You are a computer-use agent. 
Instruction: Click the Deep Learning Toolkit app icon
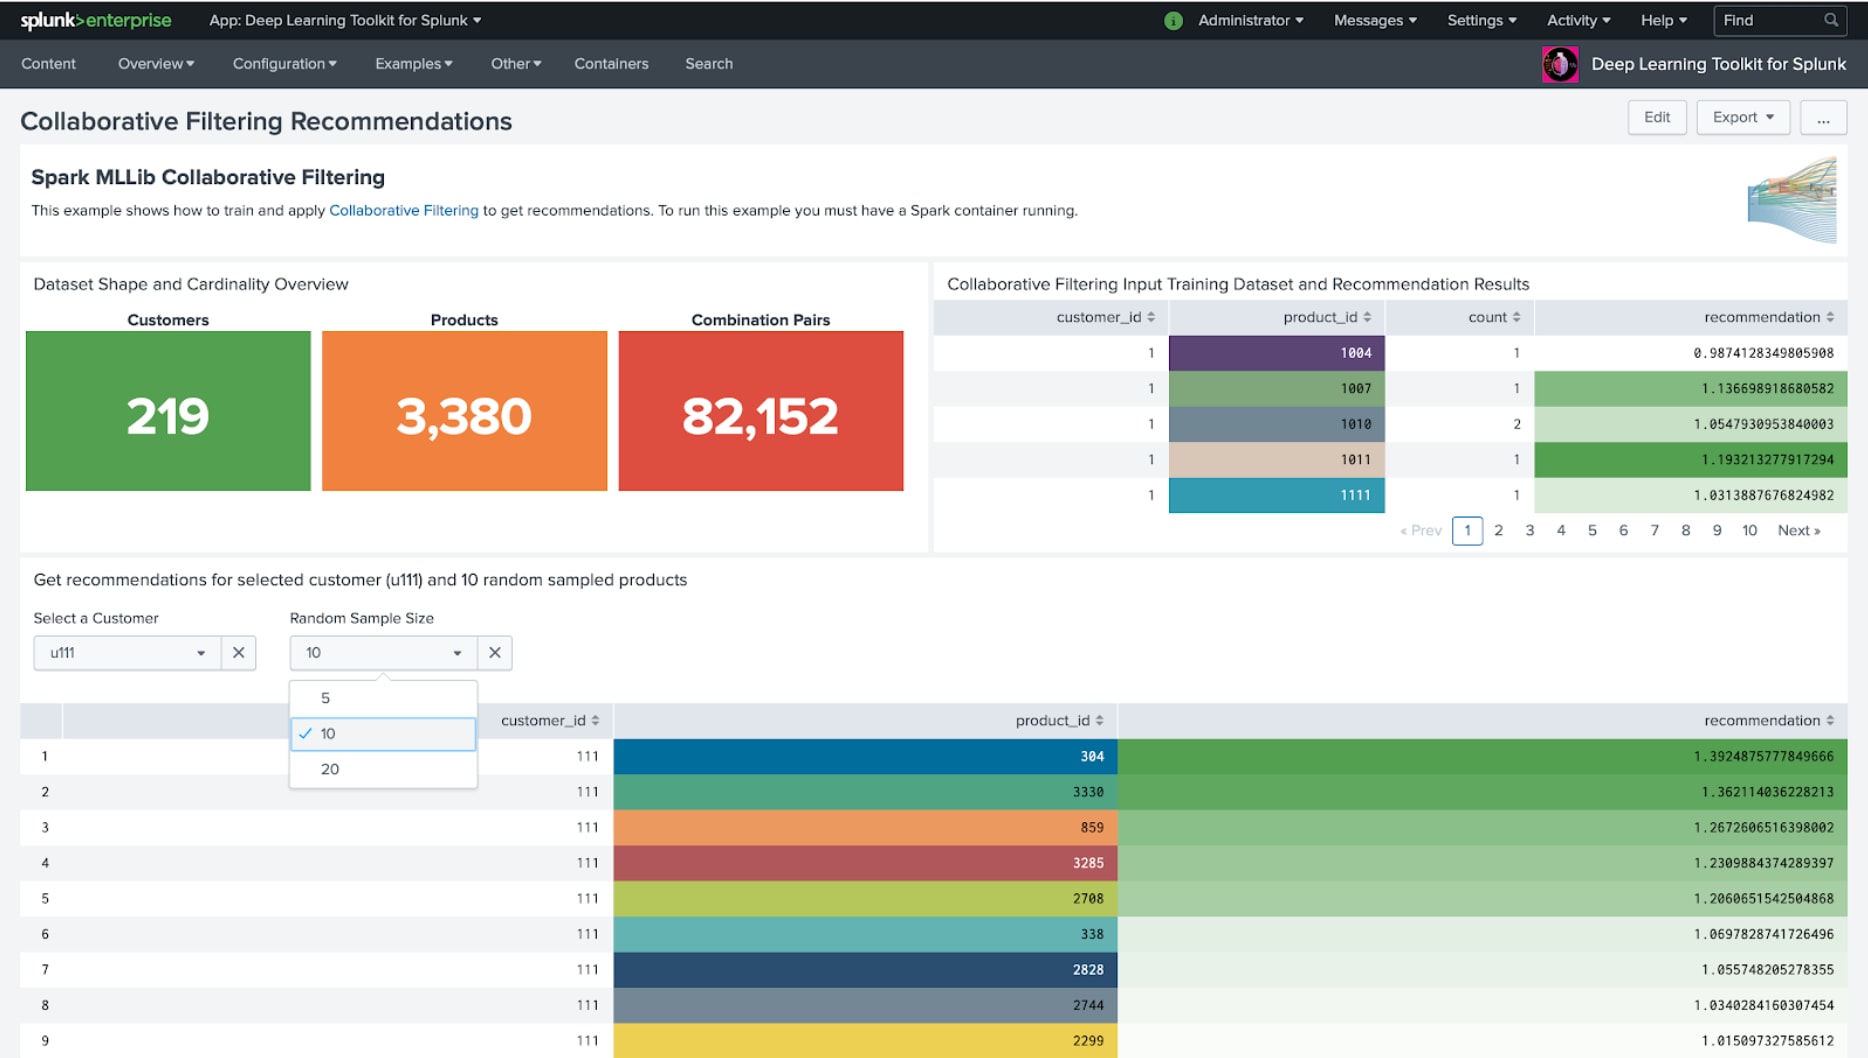coord(1559,64)
